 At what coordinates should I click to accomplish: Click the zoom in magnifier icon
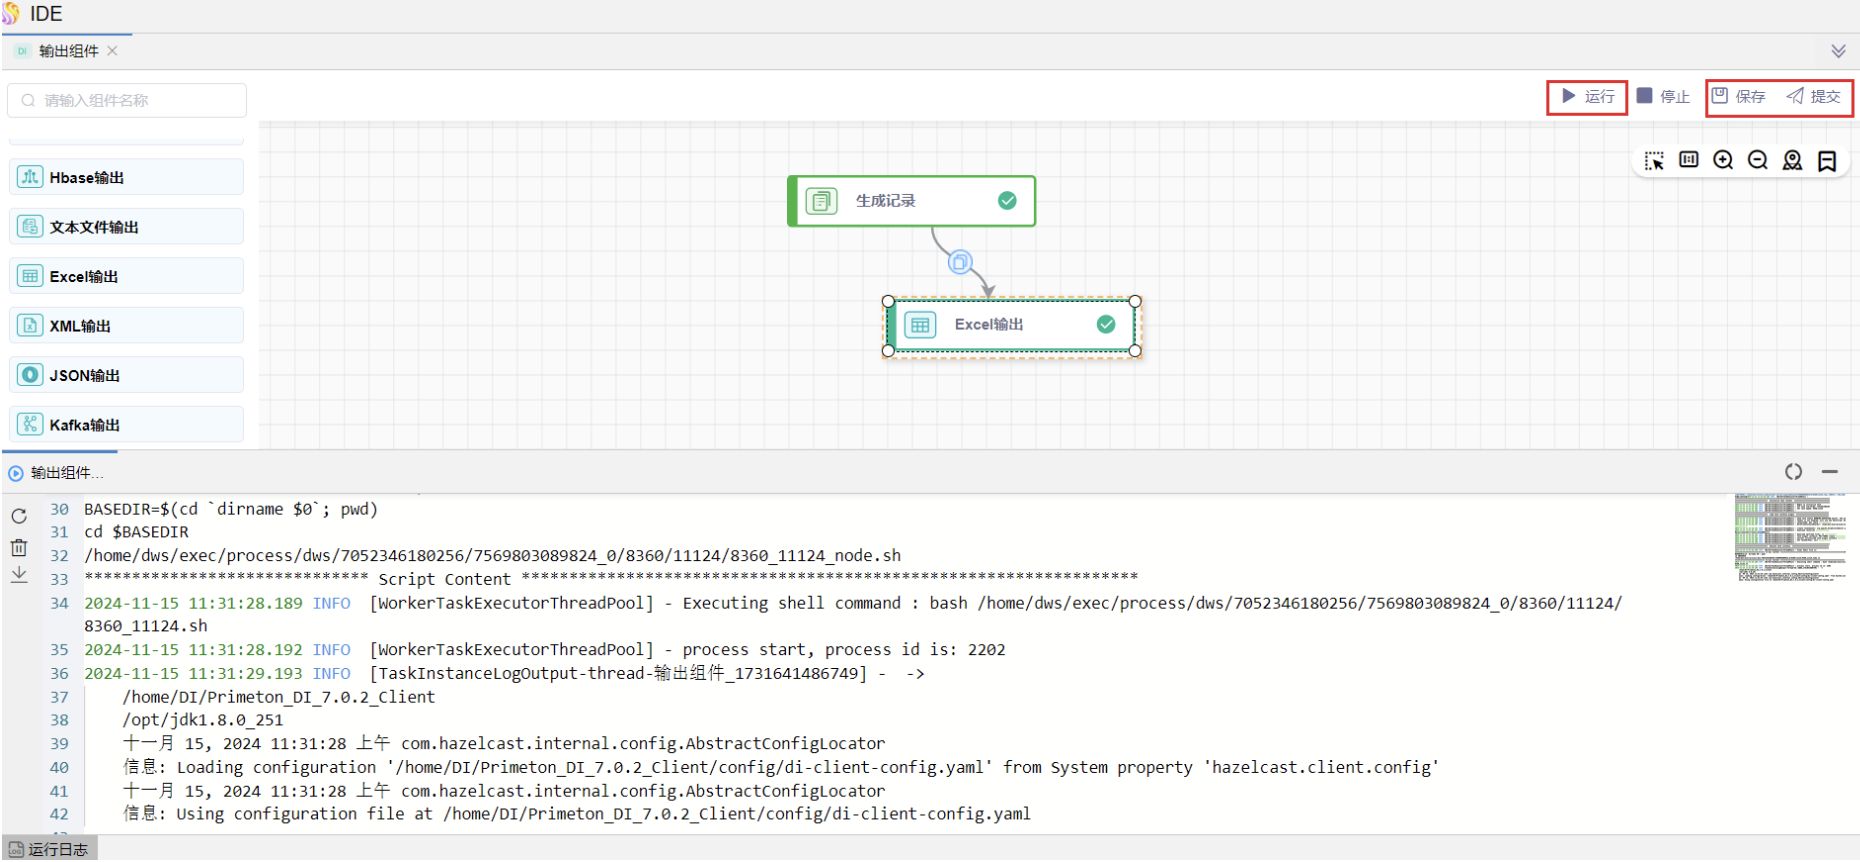point(1723,160)
